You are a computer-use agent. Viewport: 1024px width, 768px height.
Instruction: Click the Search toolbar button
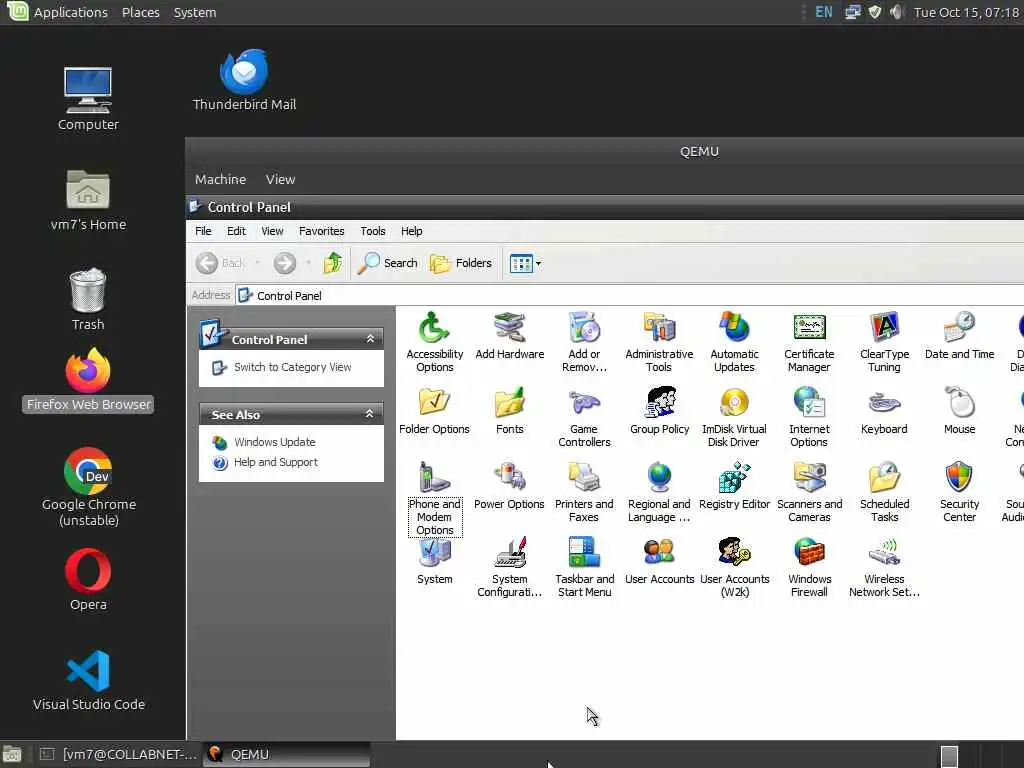click(x=388, y=263)
